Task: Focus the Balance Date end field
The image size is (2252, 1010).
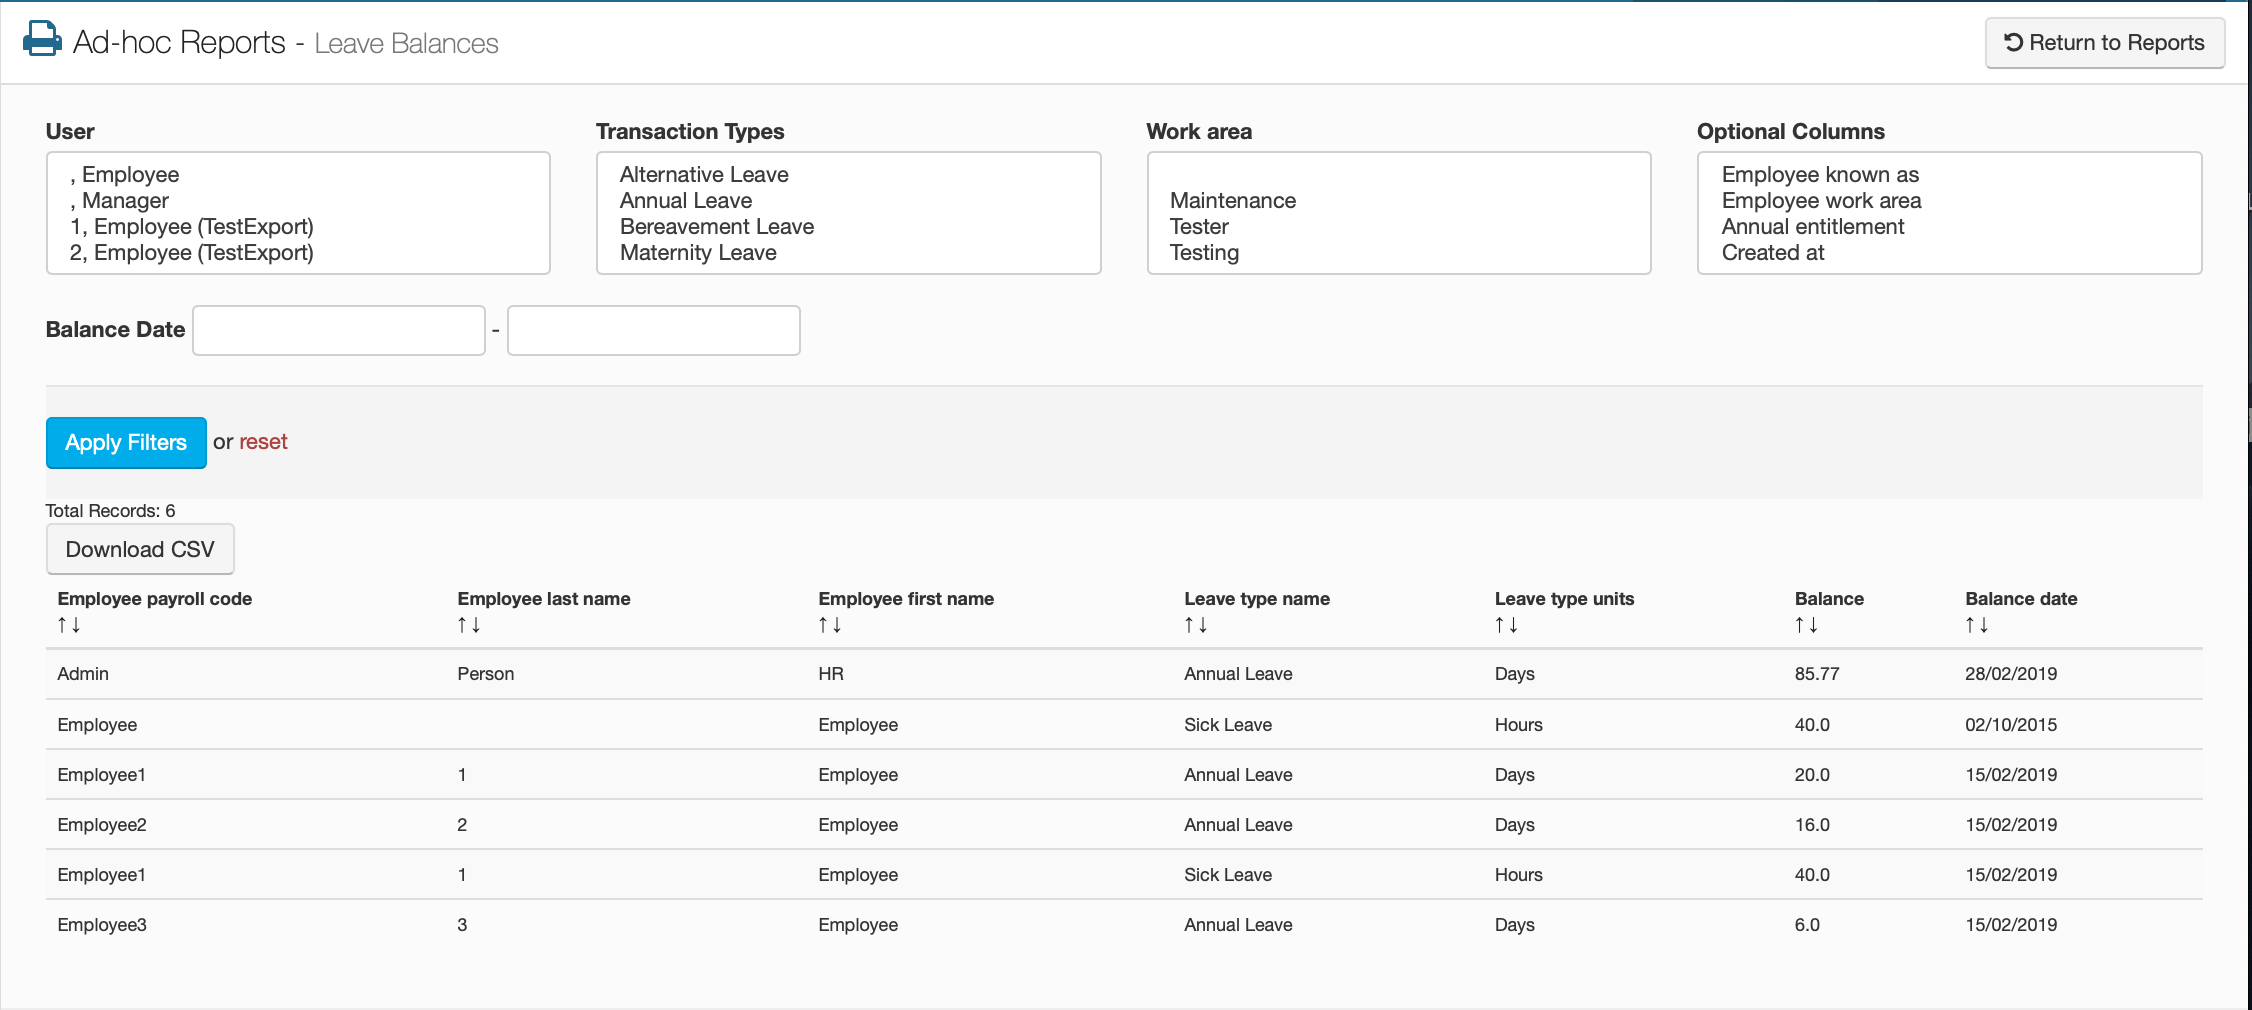Action: 653,330
